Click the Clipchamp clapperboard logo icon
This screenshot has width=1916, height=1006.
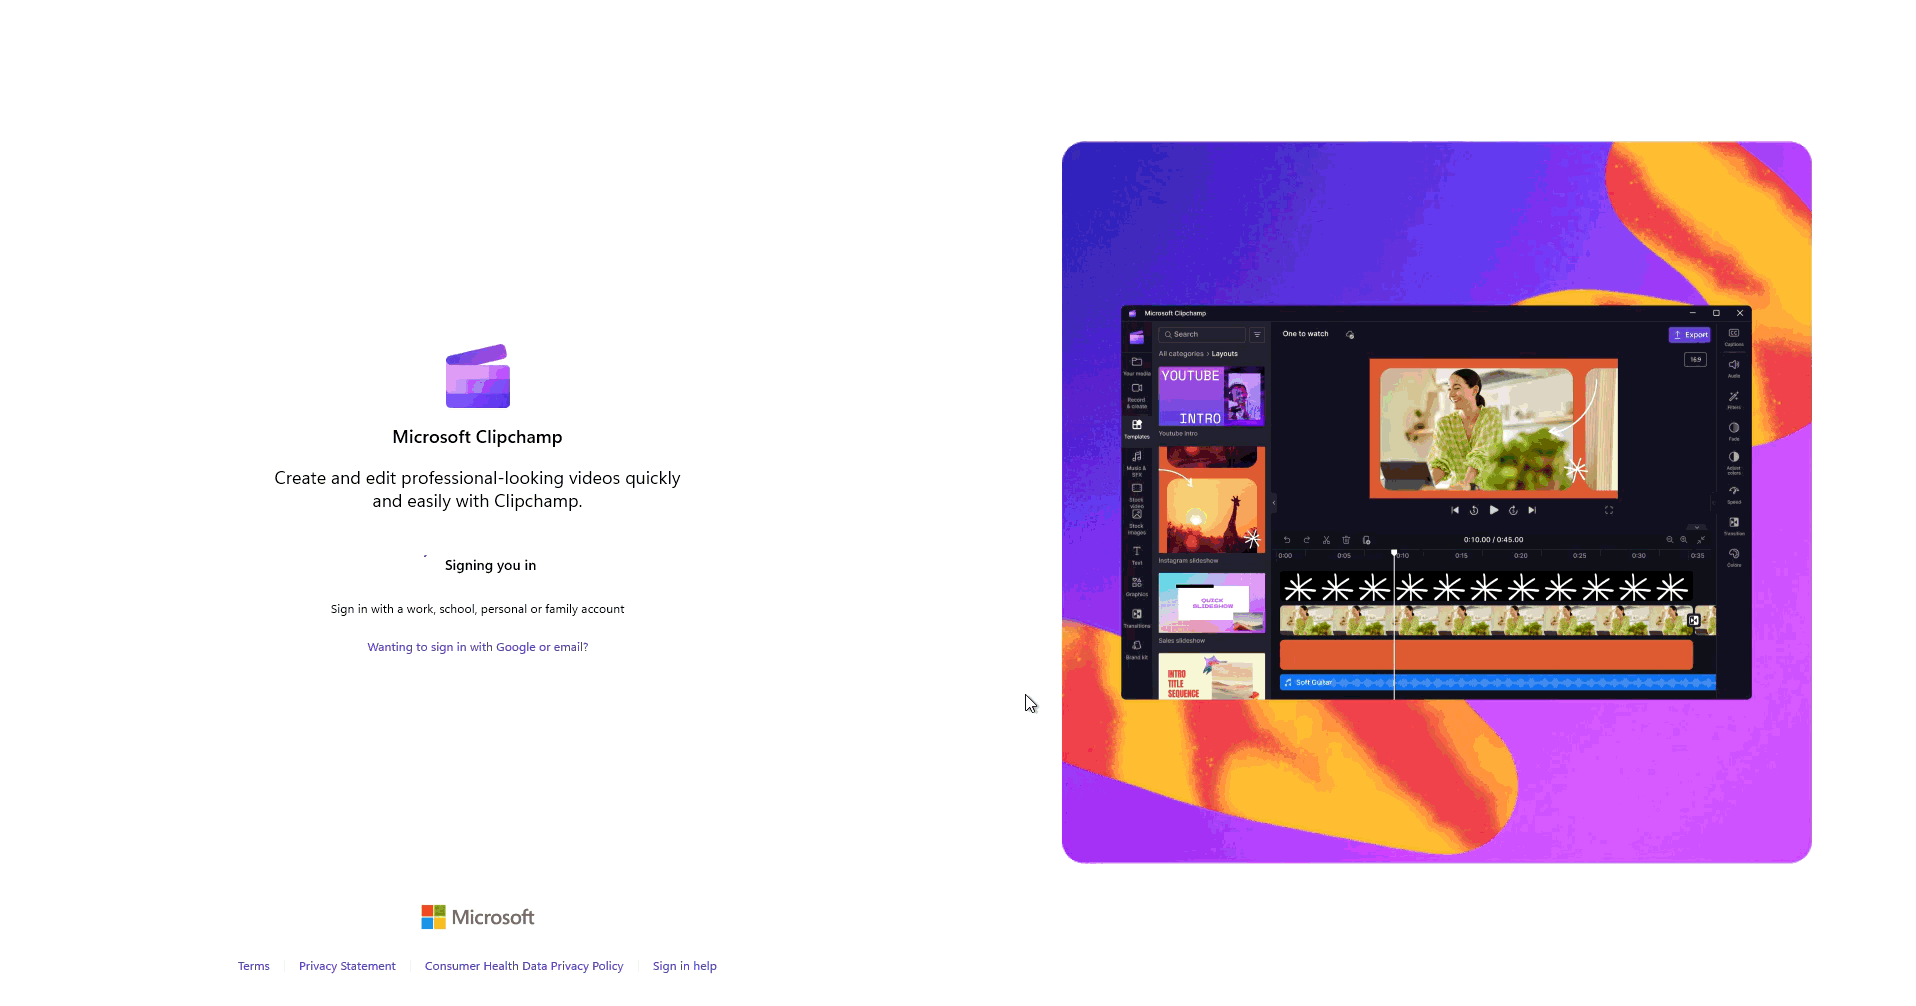tap(478, 376)
